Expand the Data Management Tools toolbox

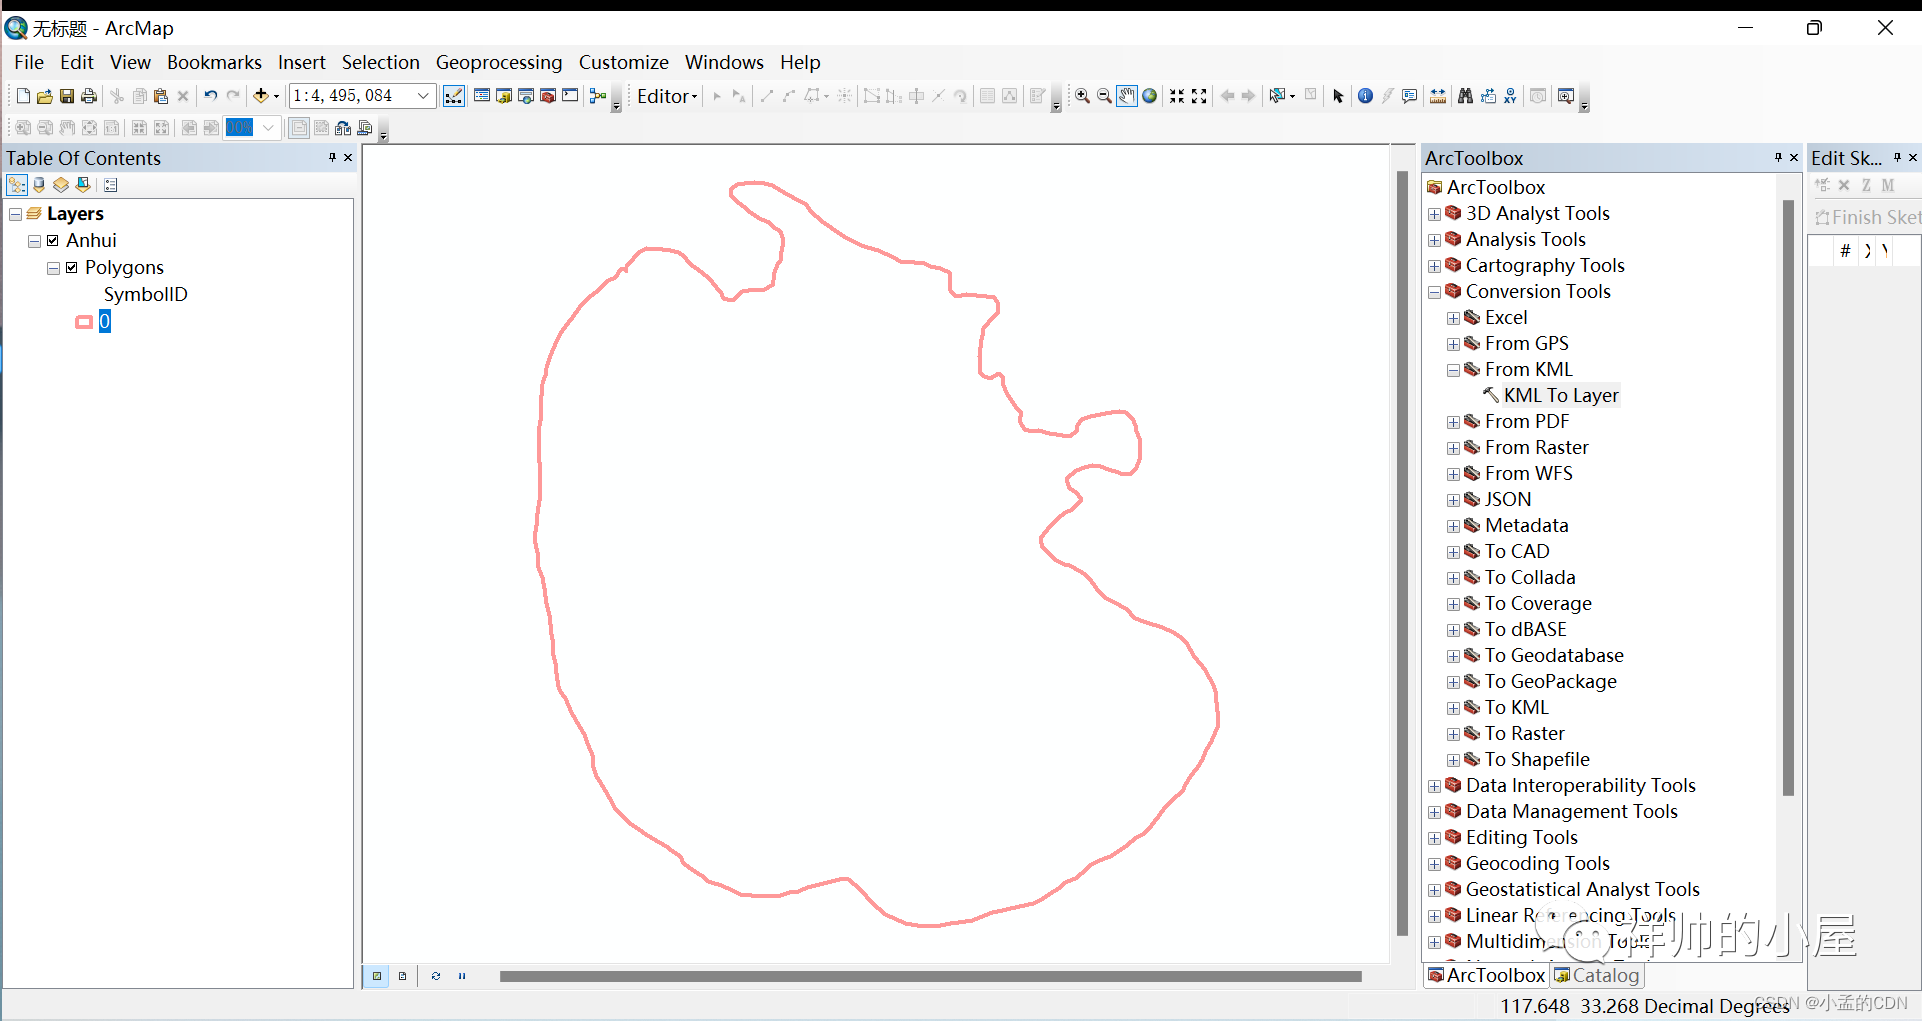pyautogui.click(x=1434, y=812)
